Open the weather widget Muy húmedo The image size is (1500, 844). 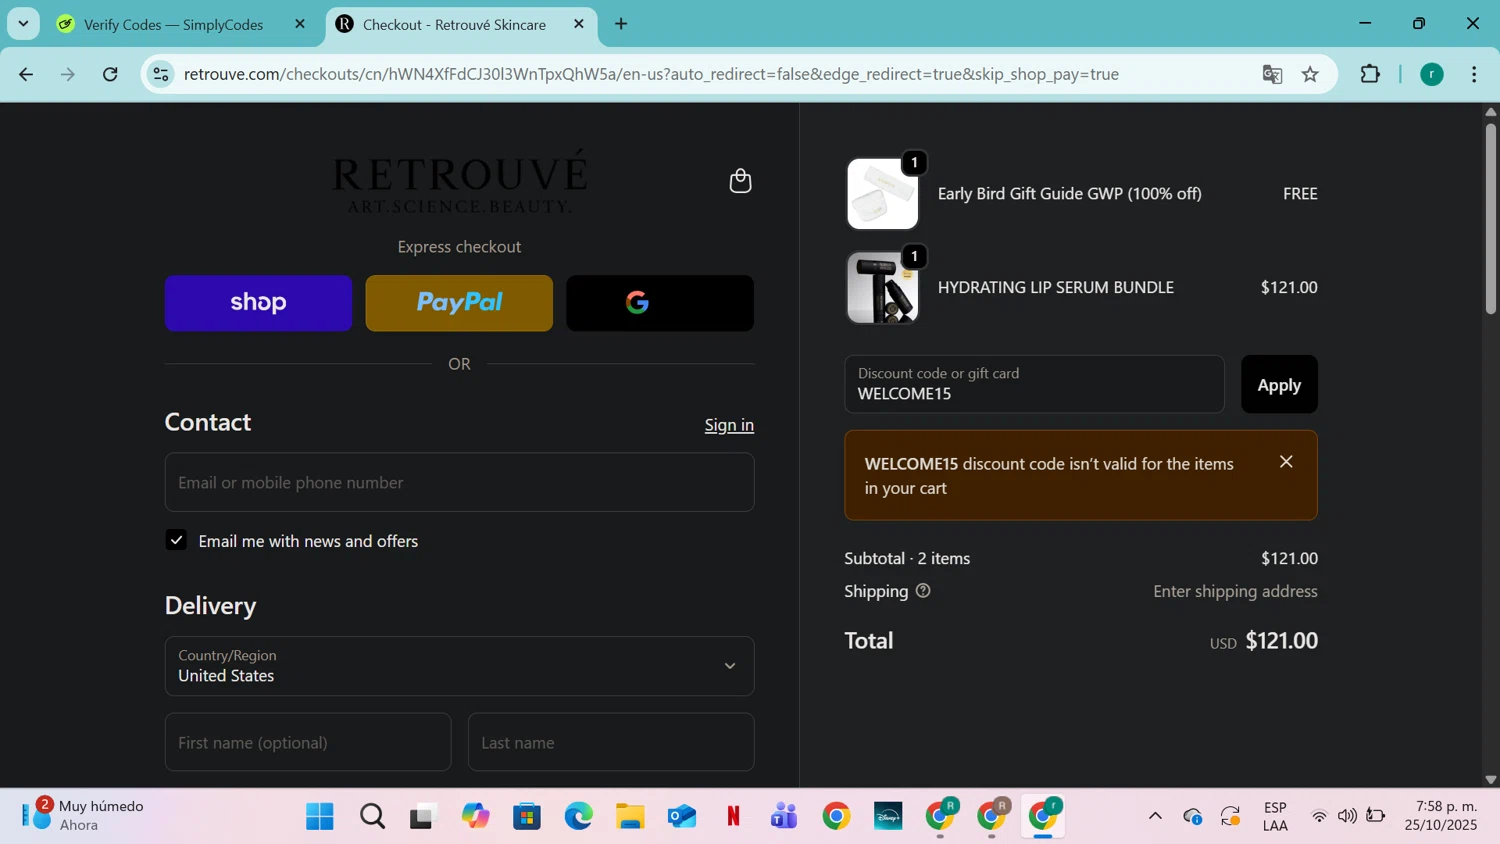pos(85,815)
